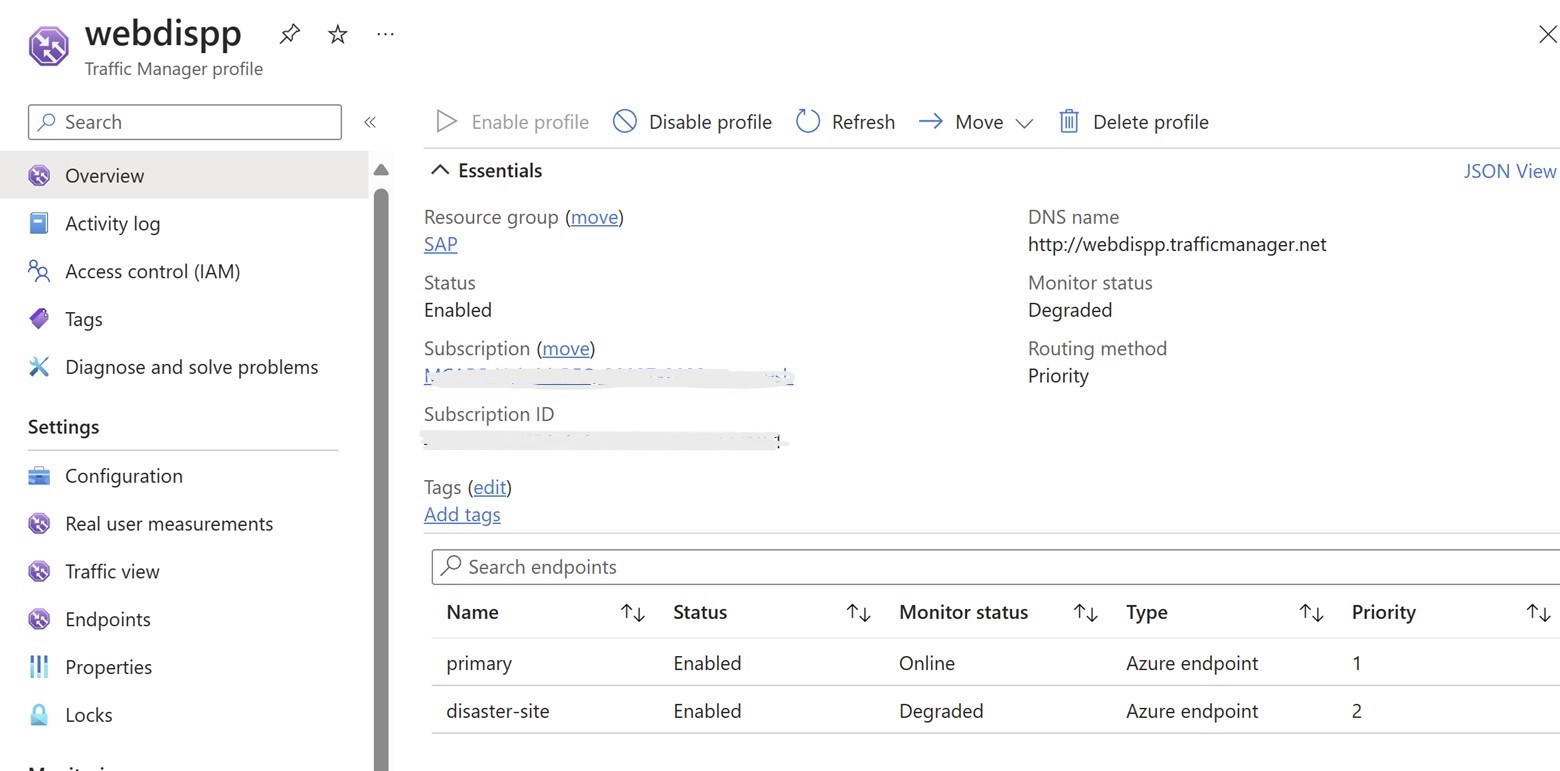Open Diagnose and solve problems
The image size is (1560, 771).
(191, 367)
